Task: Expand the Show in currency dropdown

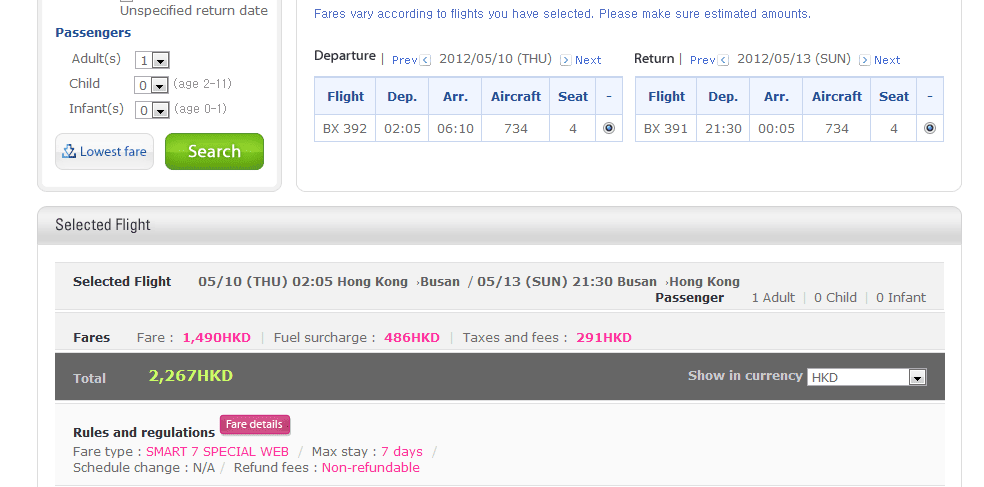Action: (x=917, y=377)
